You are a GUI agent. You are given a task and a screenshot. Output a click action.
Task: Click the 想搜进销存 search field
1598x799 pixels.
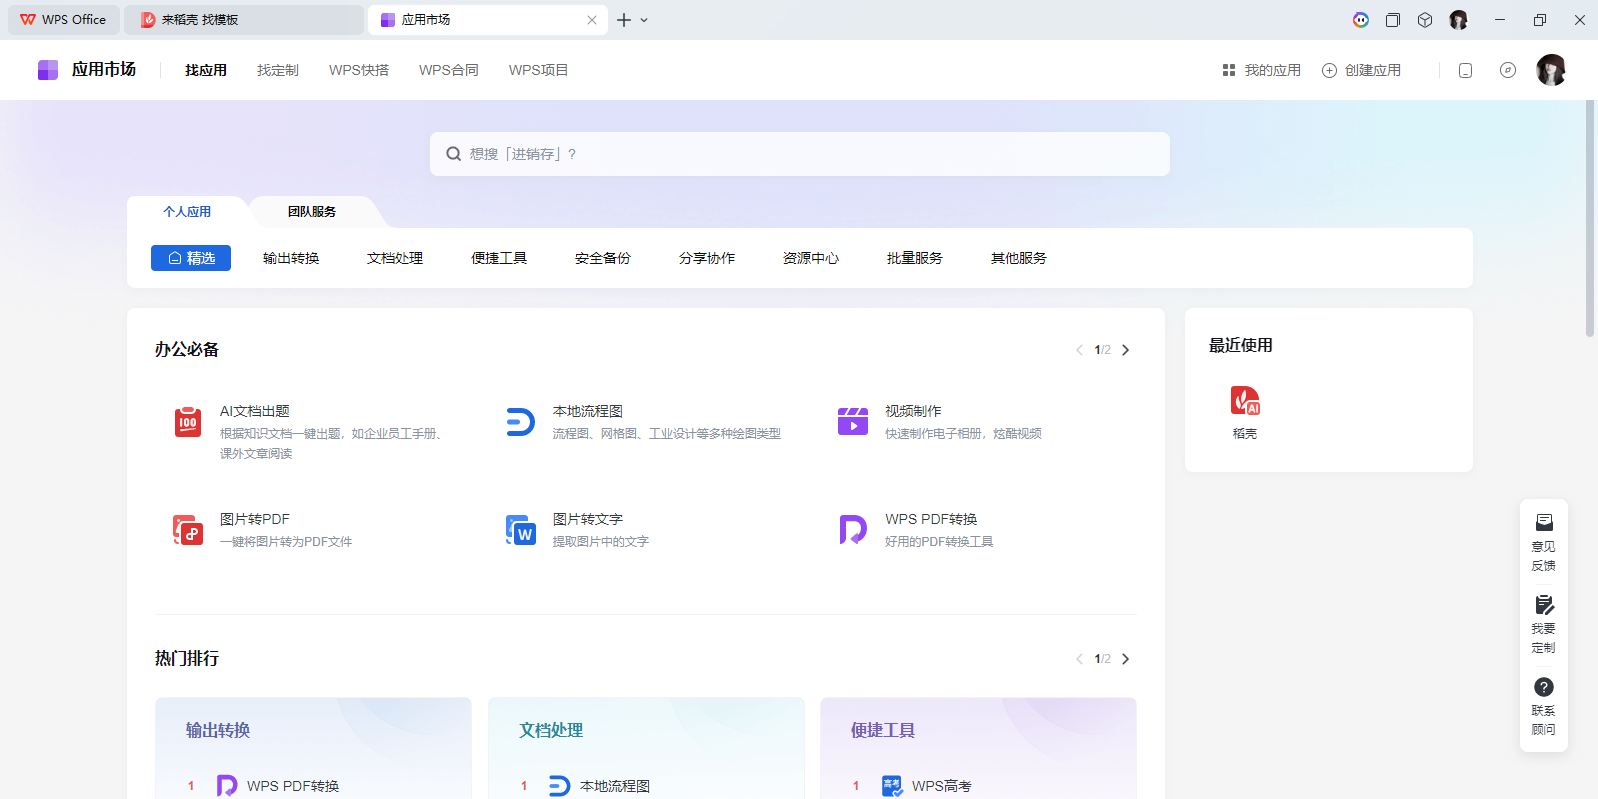800,154
